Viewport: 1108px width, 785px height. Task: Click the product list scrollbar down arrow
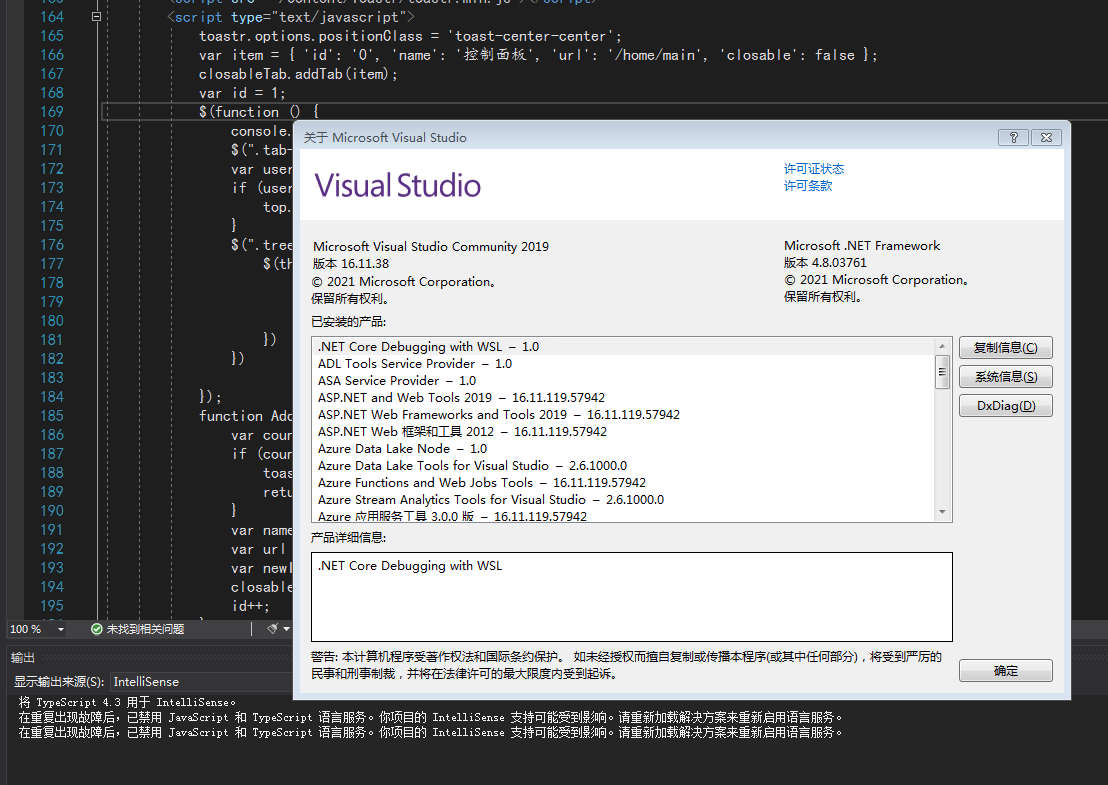point(942,512)
